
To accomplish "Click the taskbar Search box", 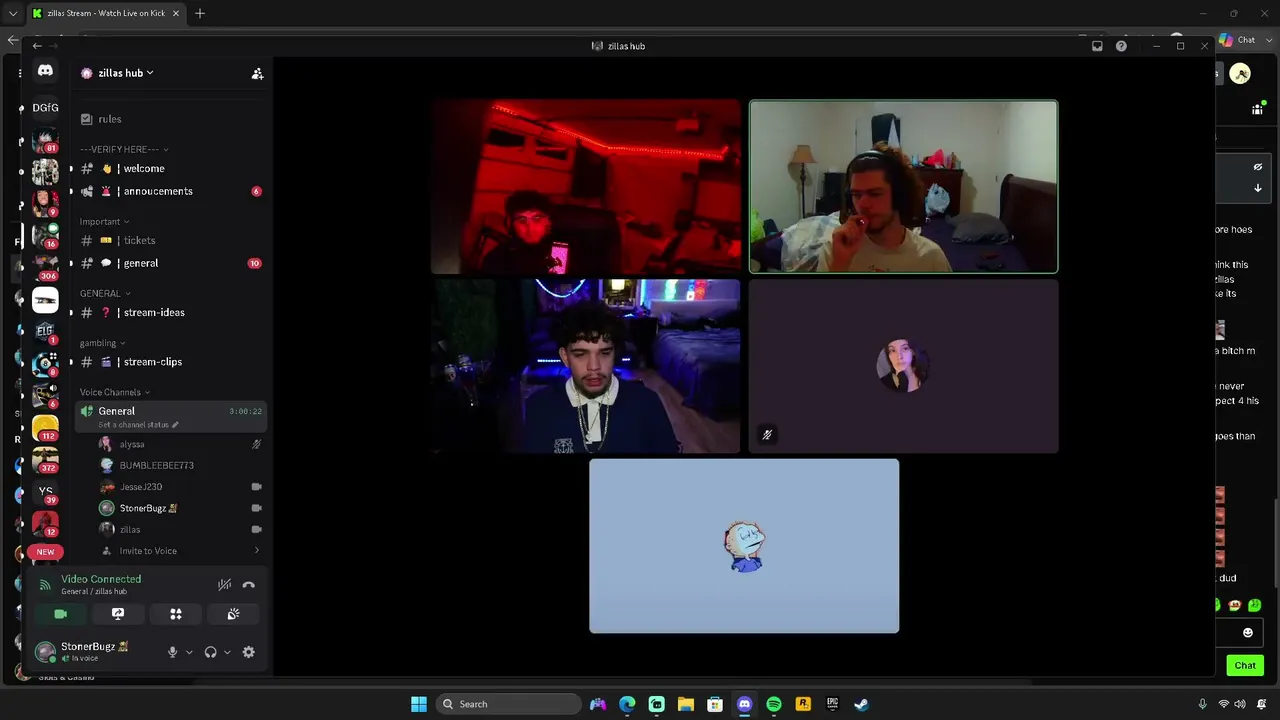I will coord(510,704).
